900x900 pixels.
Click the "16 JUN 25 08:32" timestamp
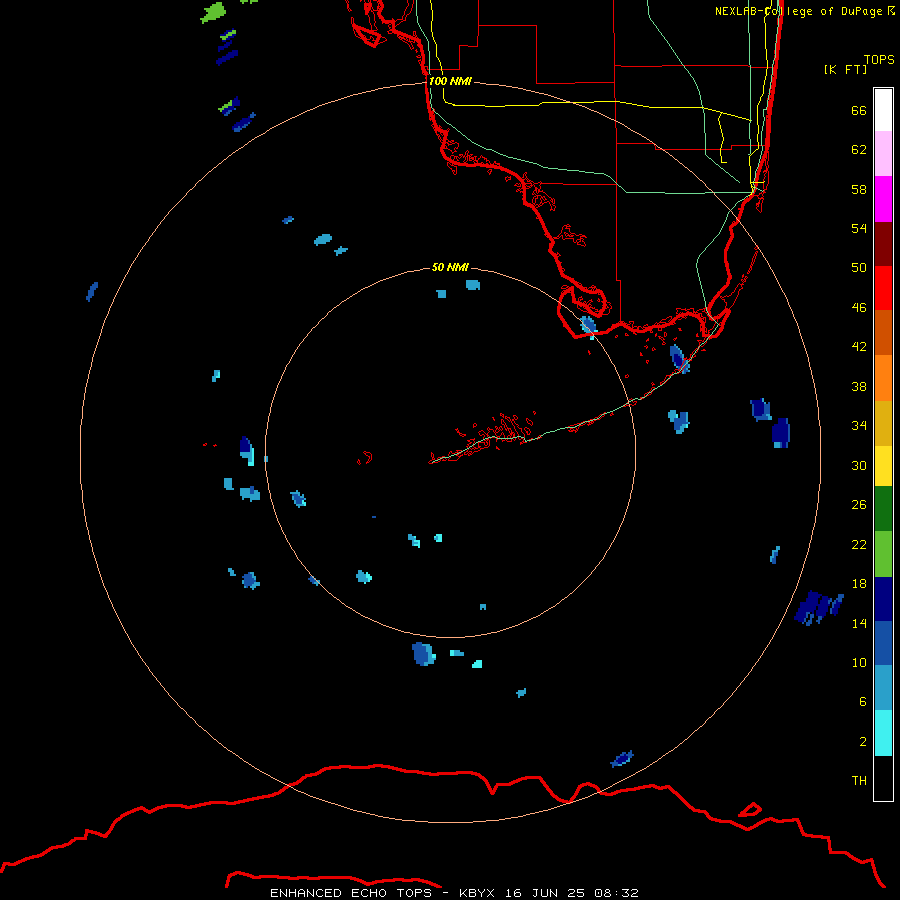pyautogui.click(x=571, y=893)
